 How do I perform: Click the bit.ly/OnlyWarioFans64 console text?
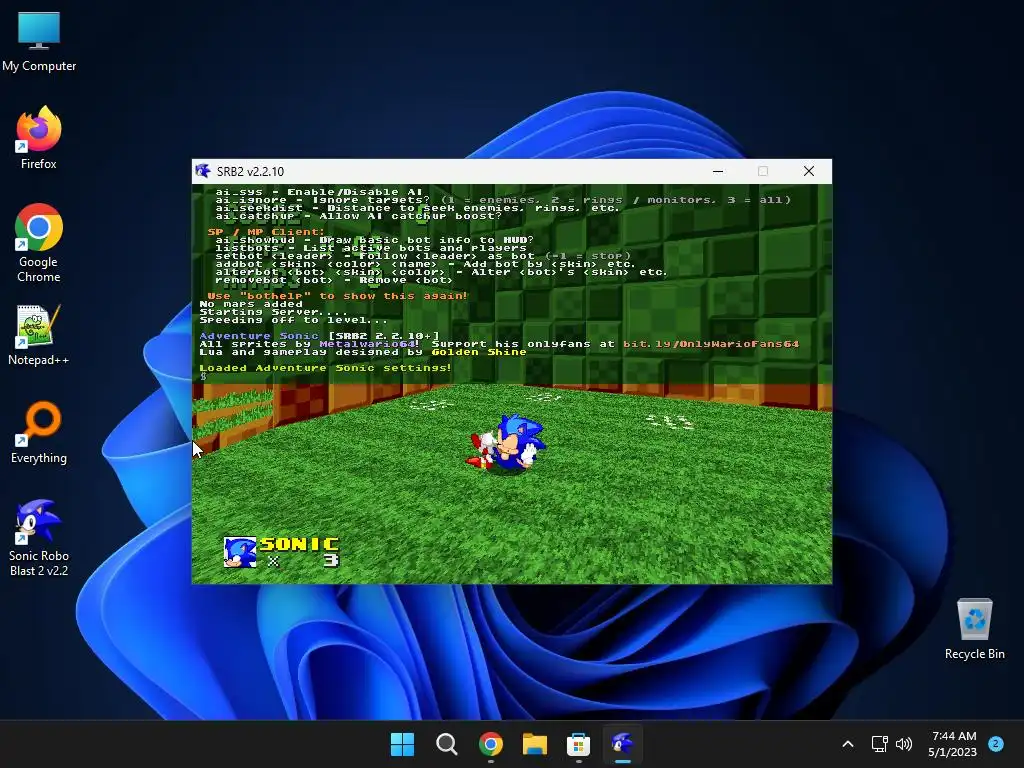coord(711,344)
